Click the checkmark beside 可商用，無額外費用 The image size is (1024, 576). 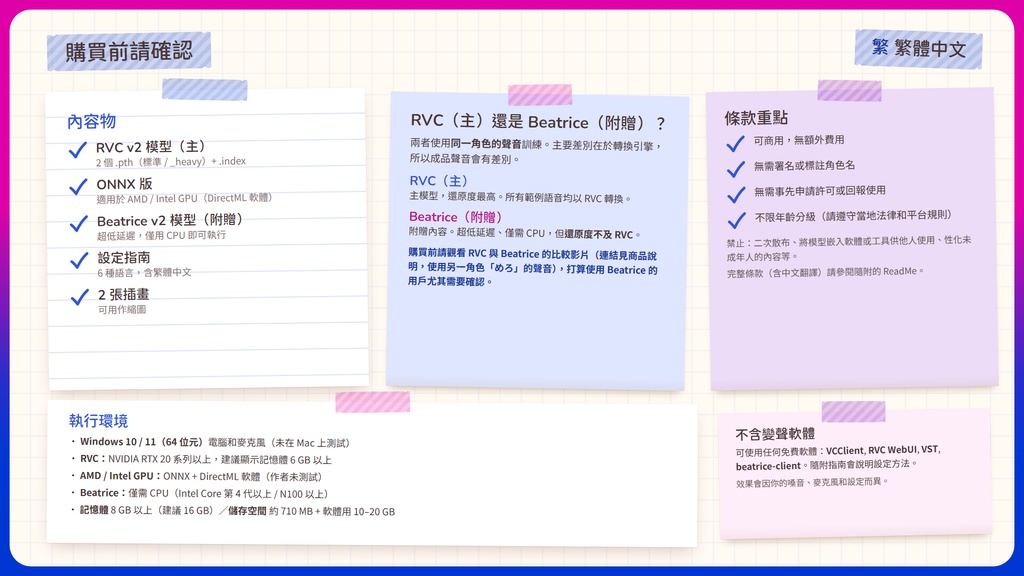pyautogui.click(x=735, y=144)
